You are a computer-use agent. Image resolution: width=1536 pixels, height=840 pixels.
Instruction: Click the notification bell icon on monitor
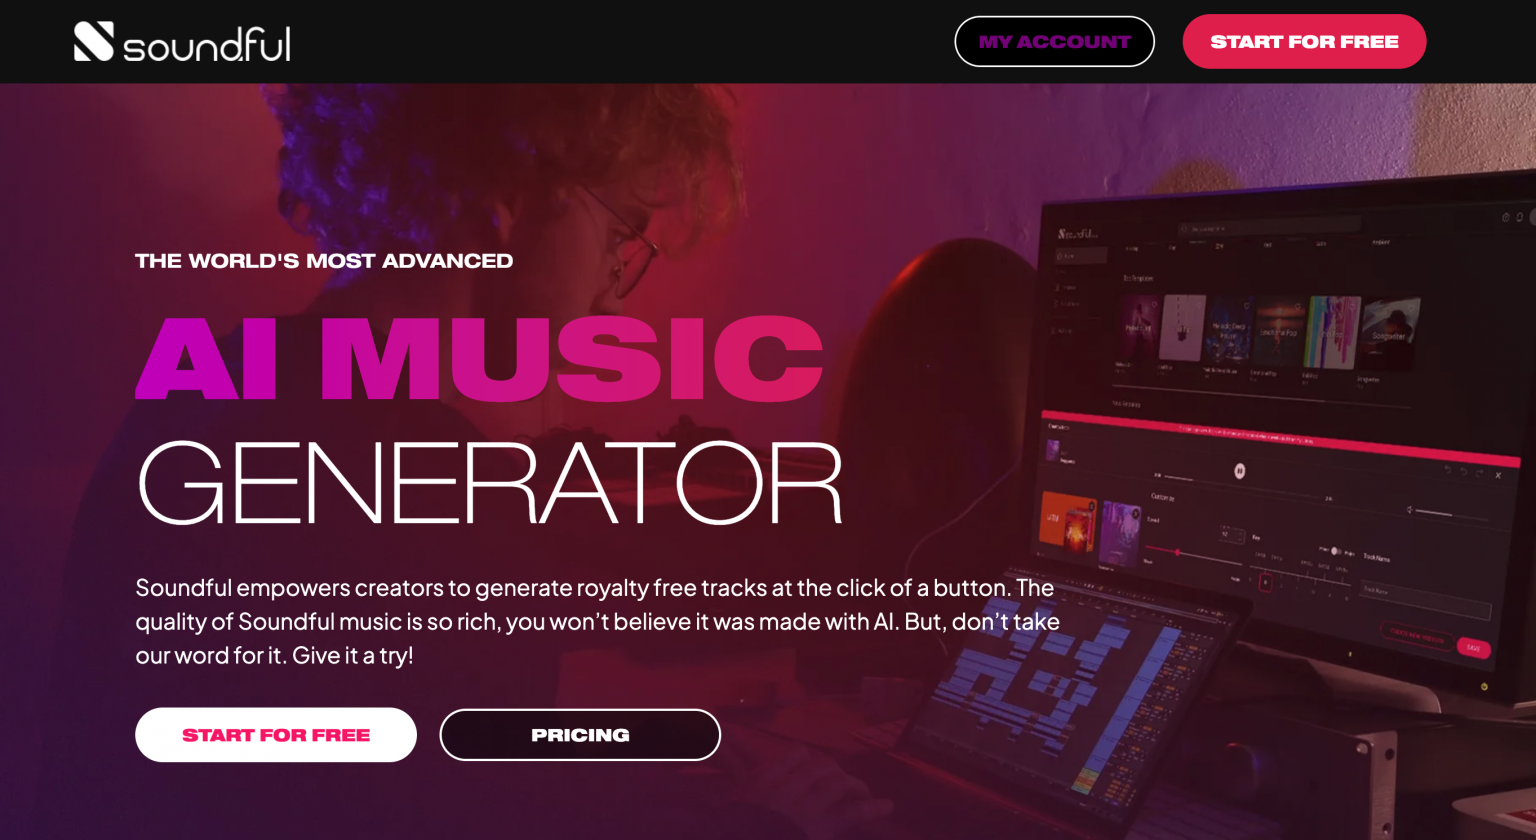(1520, 217)
